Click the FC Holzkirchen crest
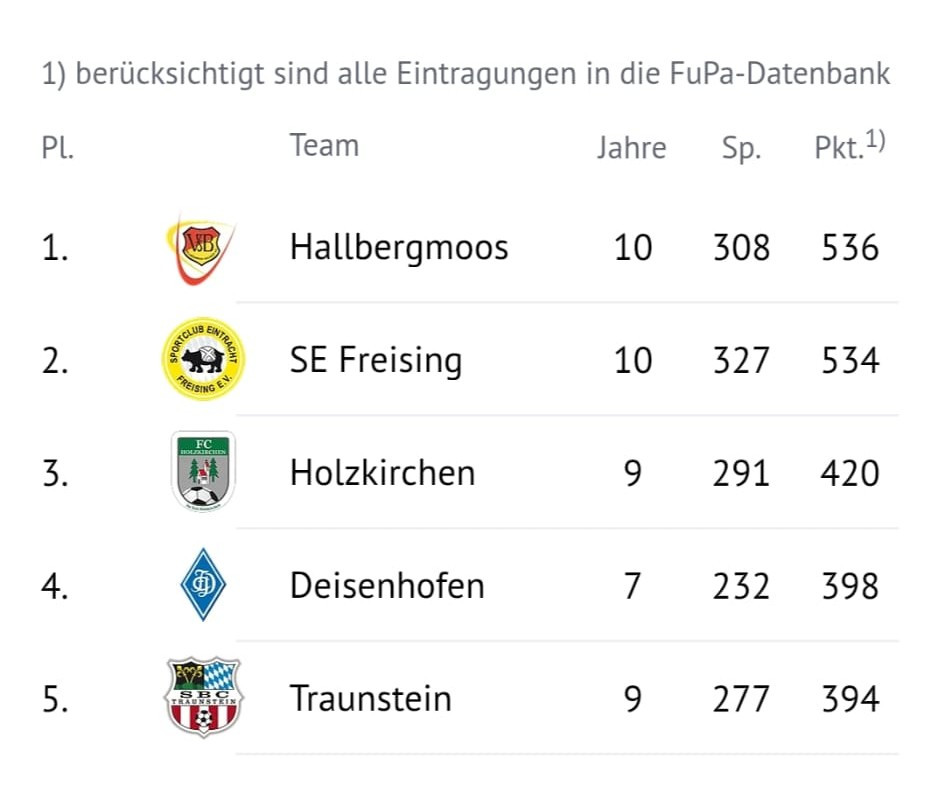 202,472
